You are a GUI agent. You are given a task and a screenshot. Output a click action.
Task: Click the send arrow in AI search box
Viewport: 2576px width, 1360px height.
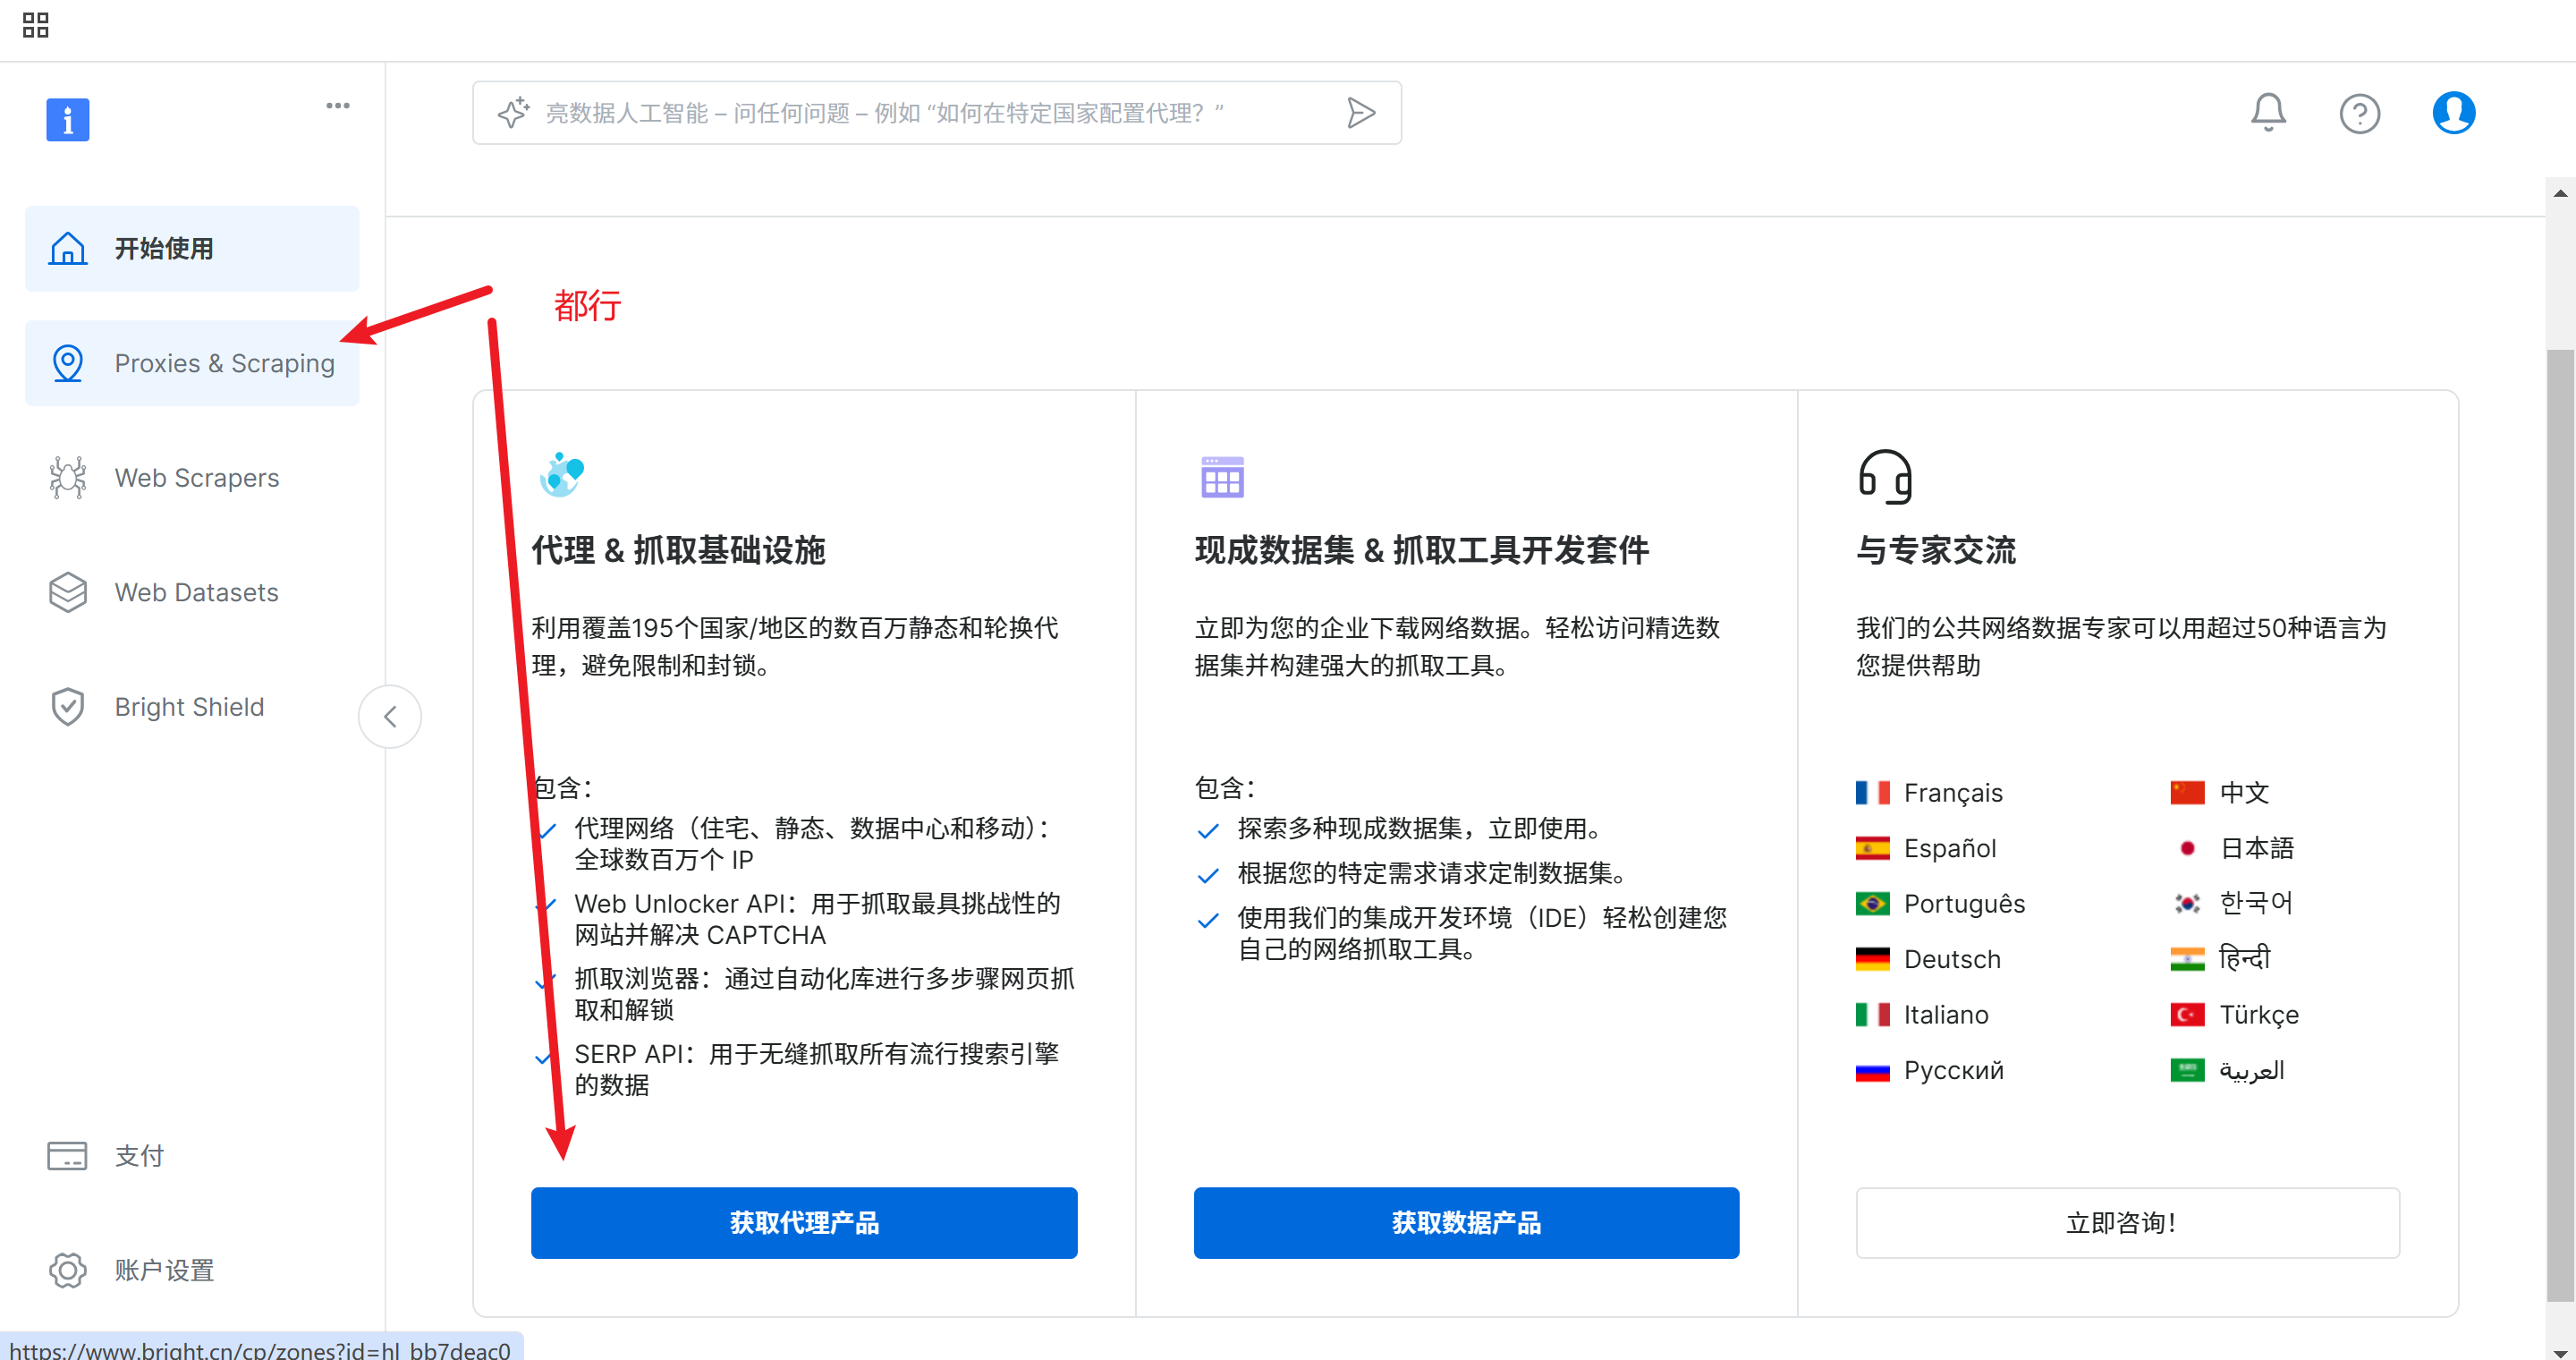point(1360,113)
